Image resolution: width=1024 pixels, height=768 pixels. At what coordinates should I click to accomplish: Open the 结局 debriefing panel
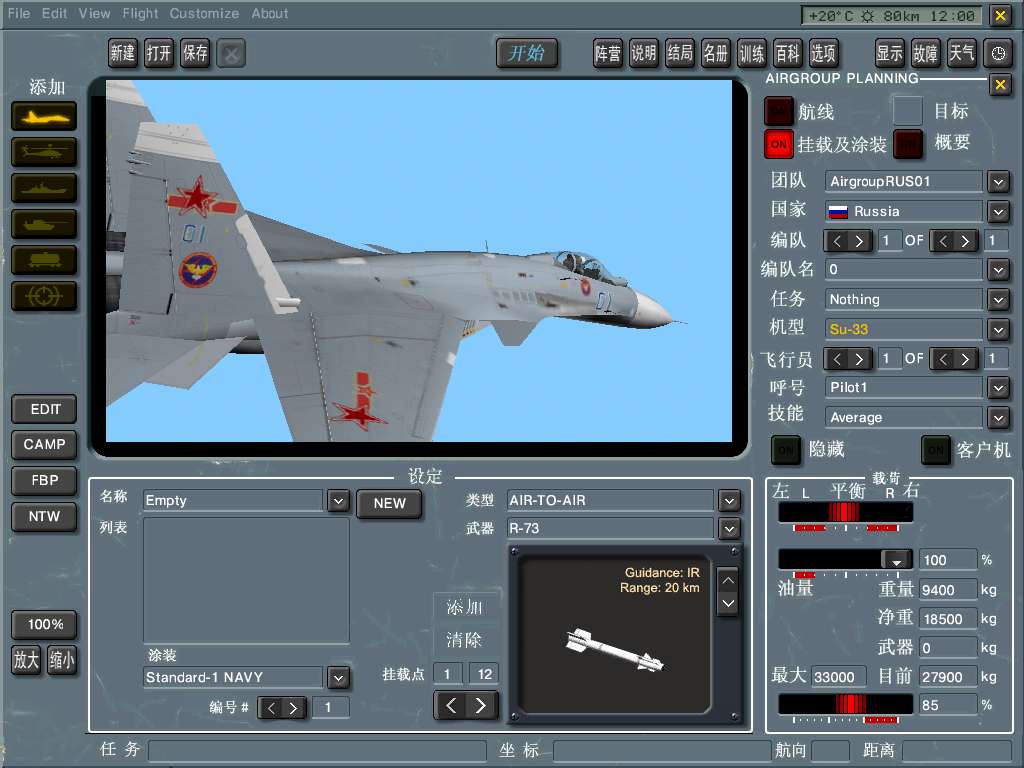pos(679,53)
